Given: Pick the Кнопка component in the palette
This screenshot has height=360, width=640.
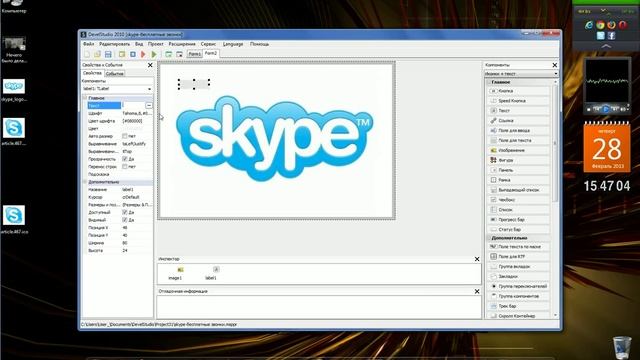Looking at the screenshot, I should (518, 91).
